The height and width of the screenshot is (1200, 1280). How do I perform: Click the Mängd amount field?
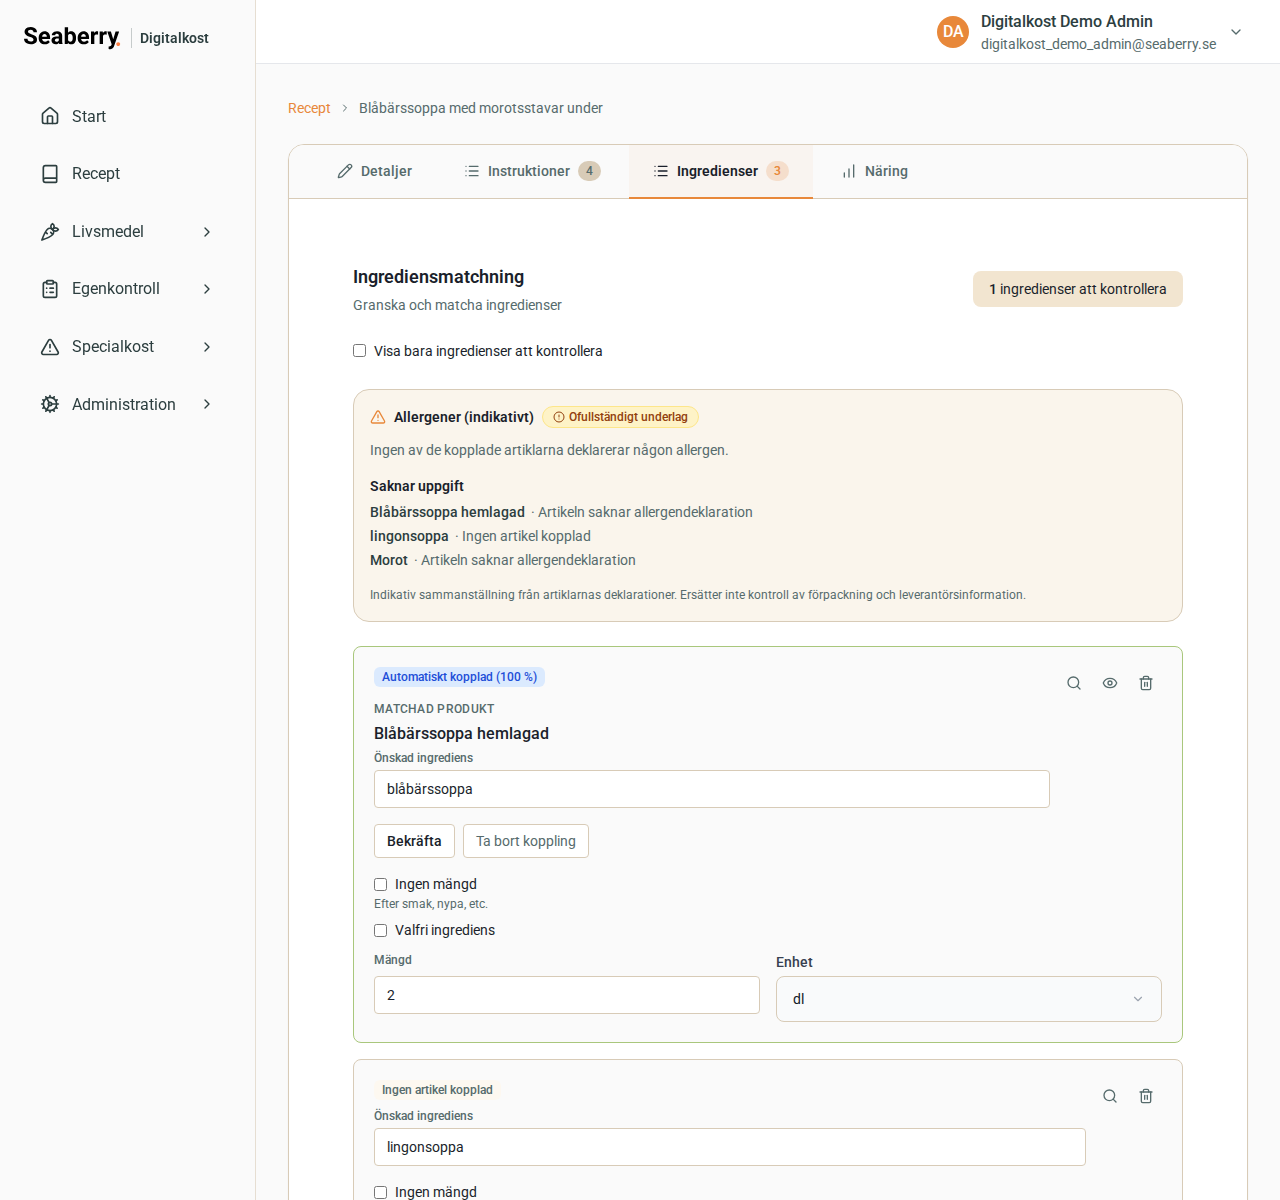pos(567,995)
